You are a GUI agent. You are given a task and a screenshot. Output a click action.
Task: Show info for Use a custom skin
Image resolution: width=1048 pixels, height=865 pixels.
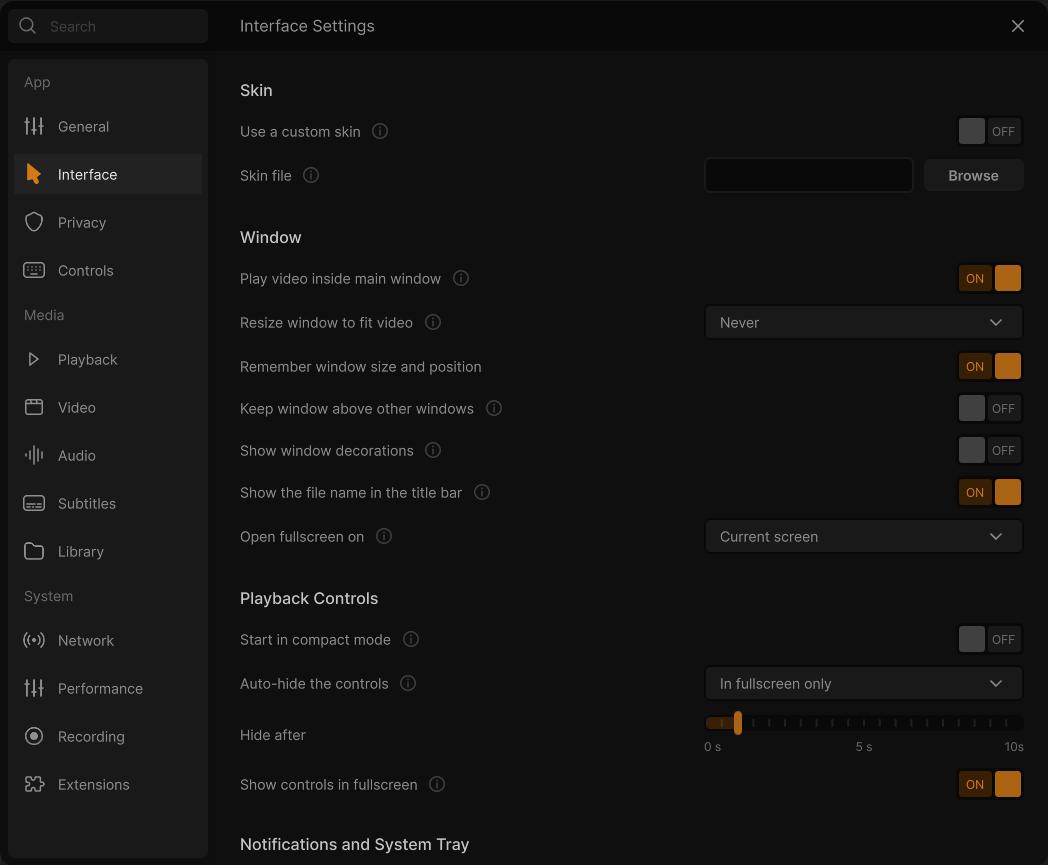(x=380, y=131)
